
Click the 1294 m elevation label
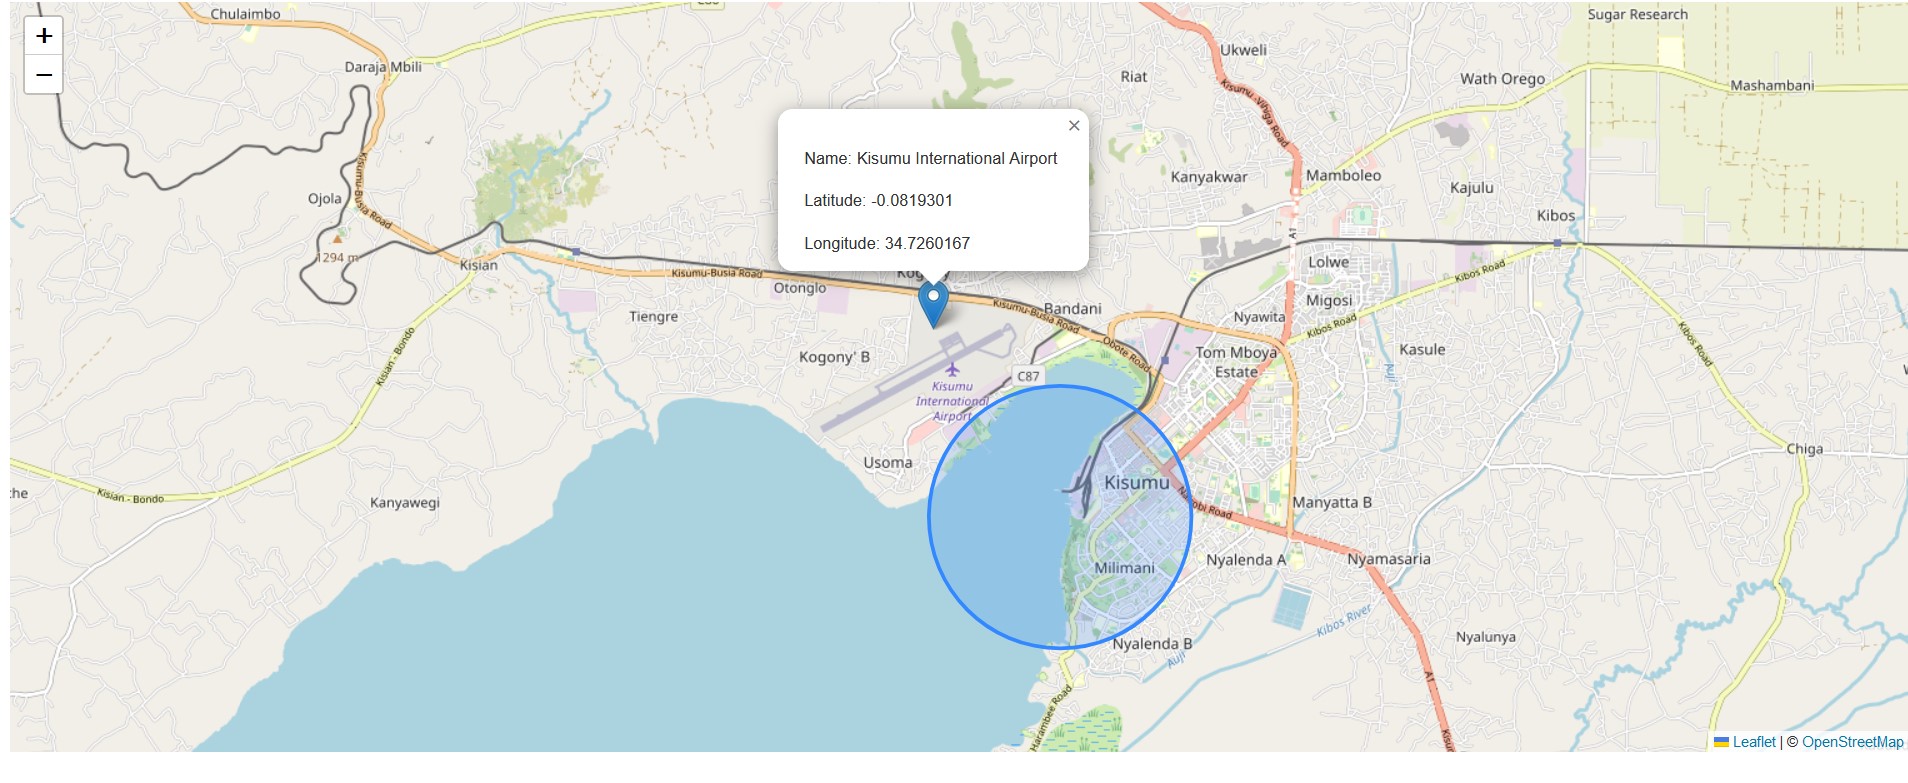pos(338,257)
